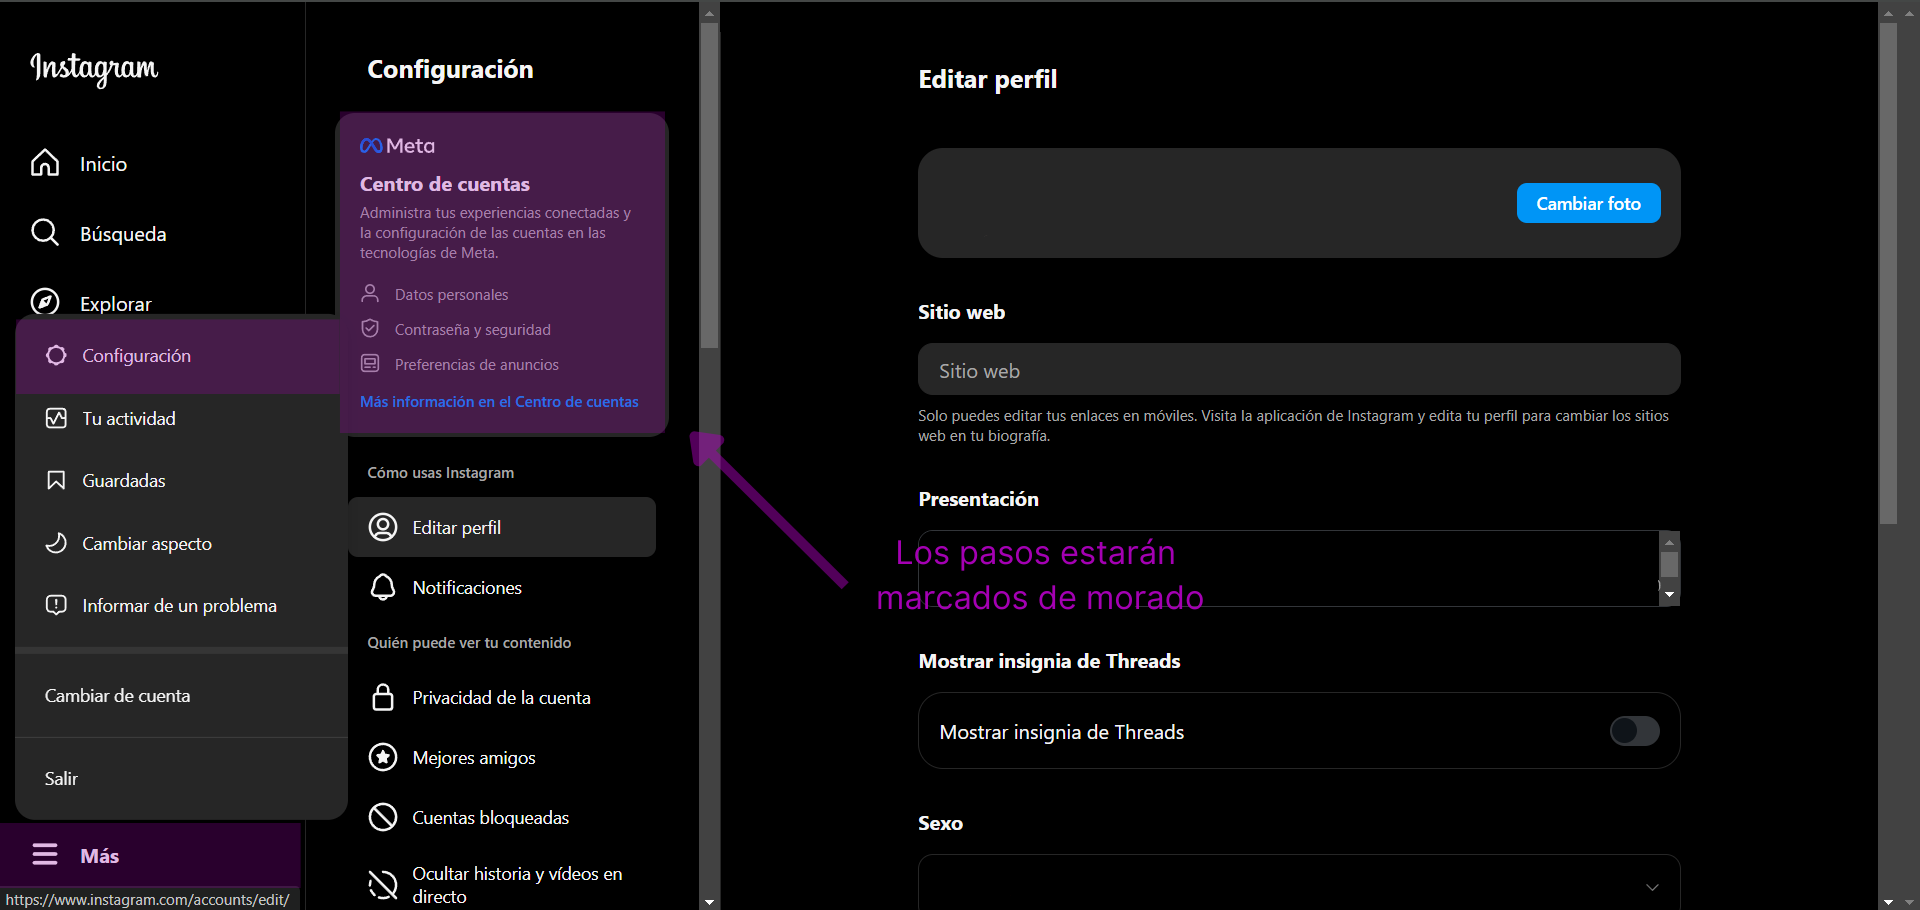Click the Más button label

tap(99, 856)
